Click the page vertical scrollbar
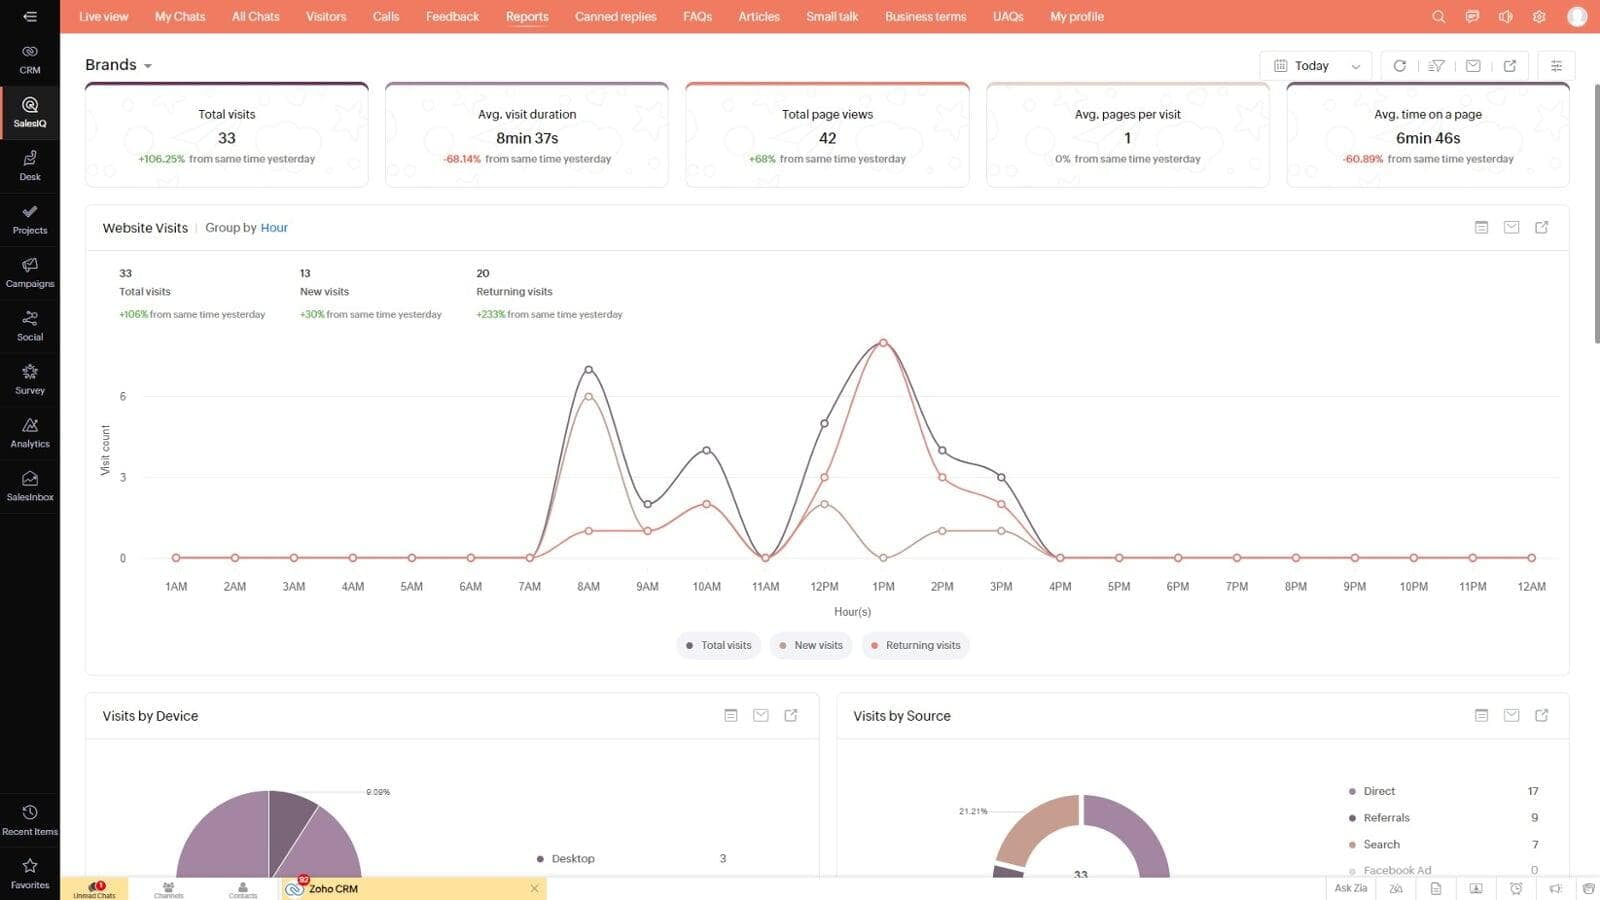The width and height of the screenshot is (1600, 900). coord(1596,215)
